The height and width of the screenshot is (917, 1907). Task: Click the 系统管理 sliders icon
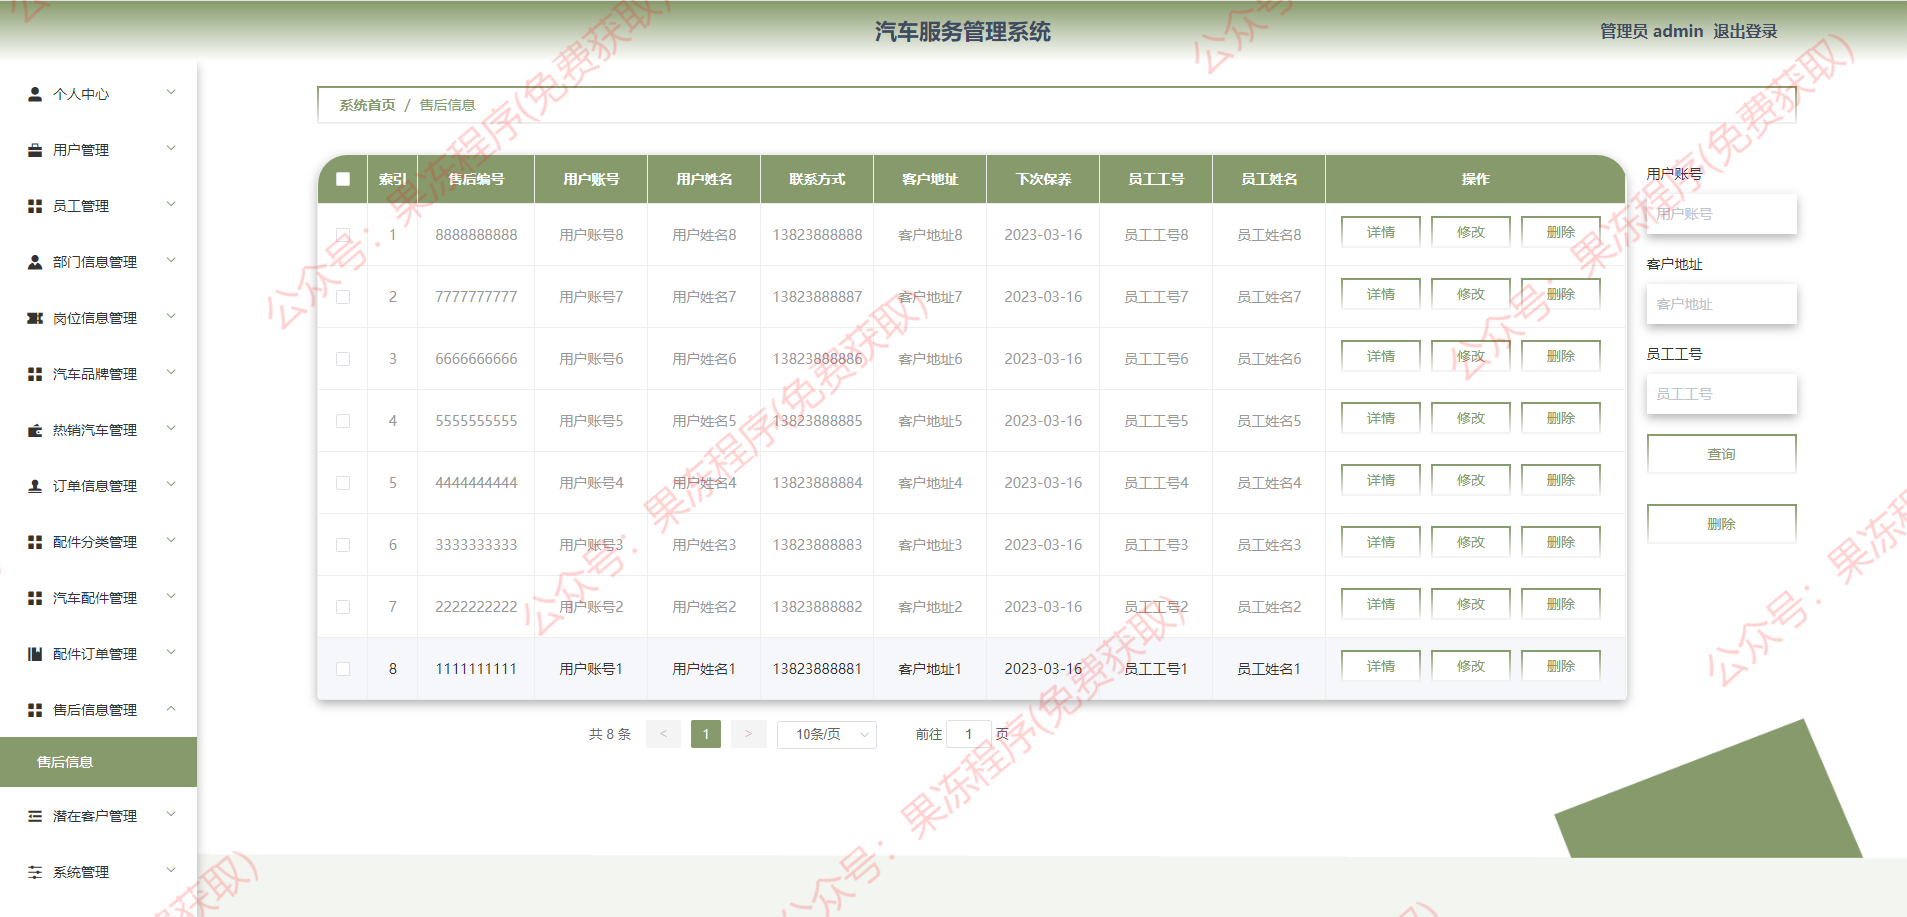click(35, 872)
